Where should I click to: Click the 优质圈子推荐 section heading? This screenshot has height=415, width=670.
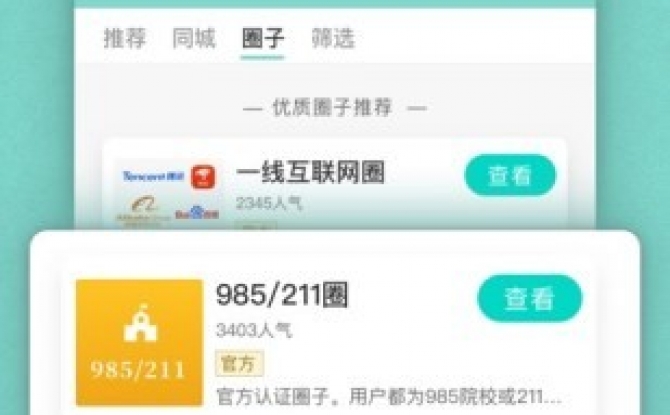coord(332,107)
